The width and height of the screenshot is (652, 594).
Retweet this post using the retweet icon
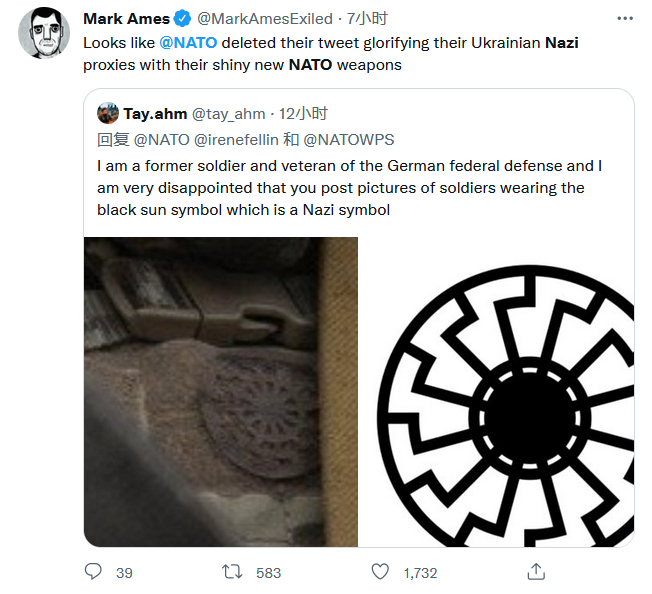[232, 572]
